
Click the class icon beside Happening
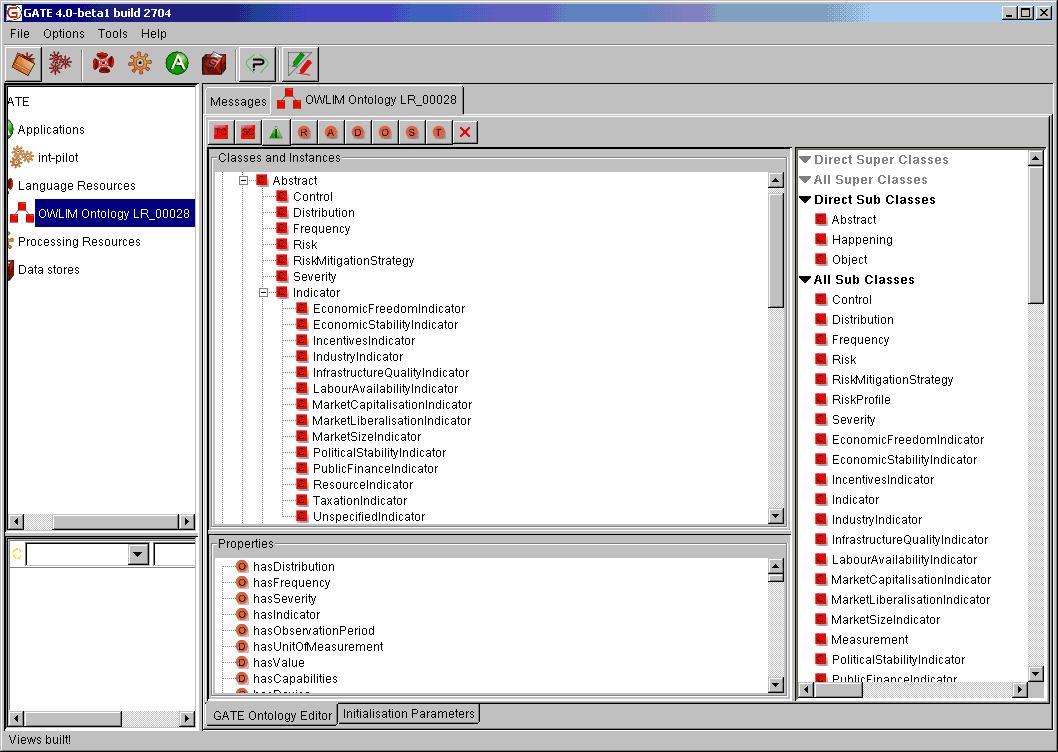tap(820, 240)
